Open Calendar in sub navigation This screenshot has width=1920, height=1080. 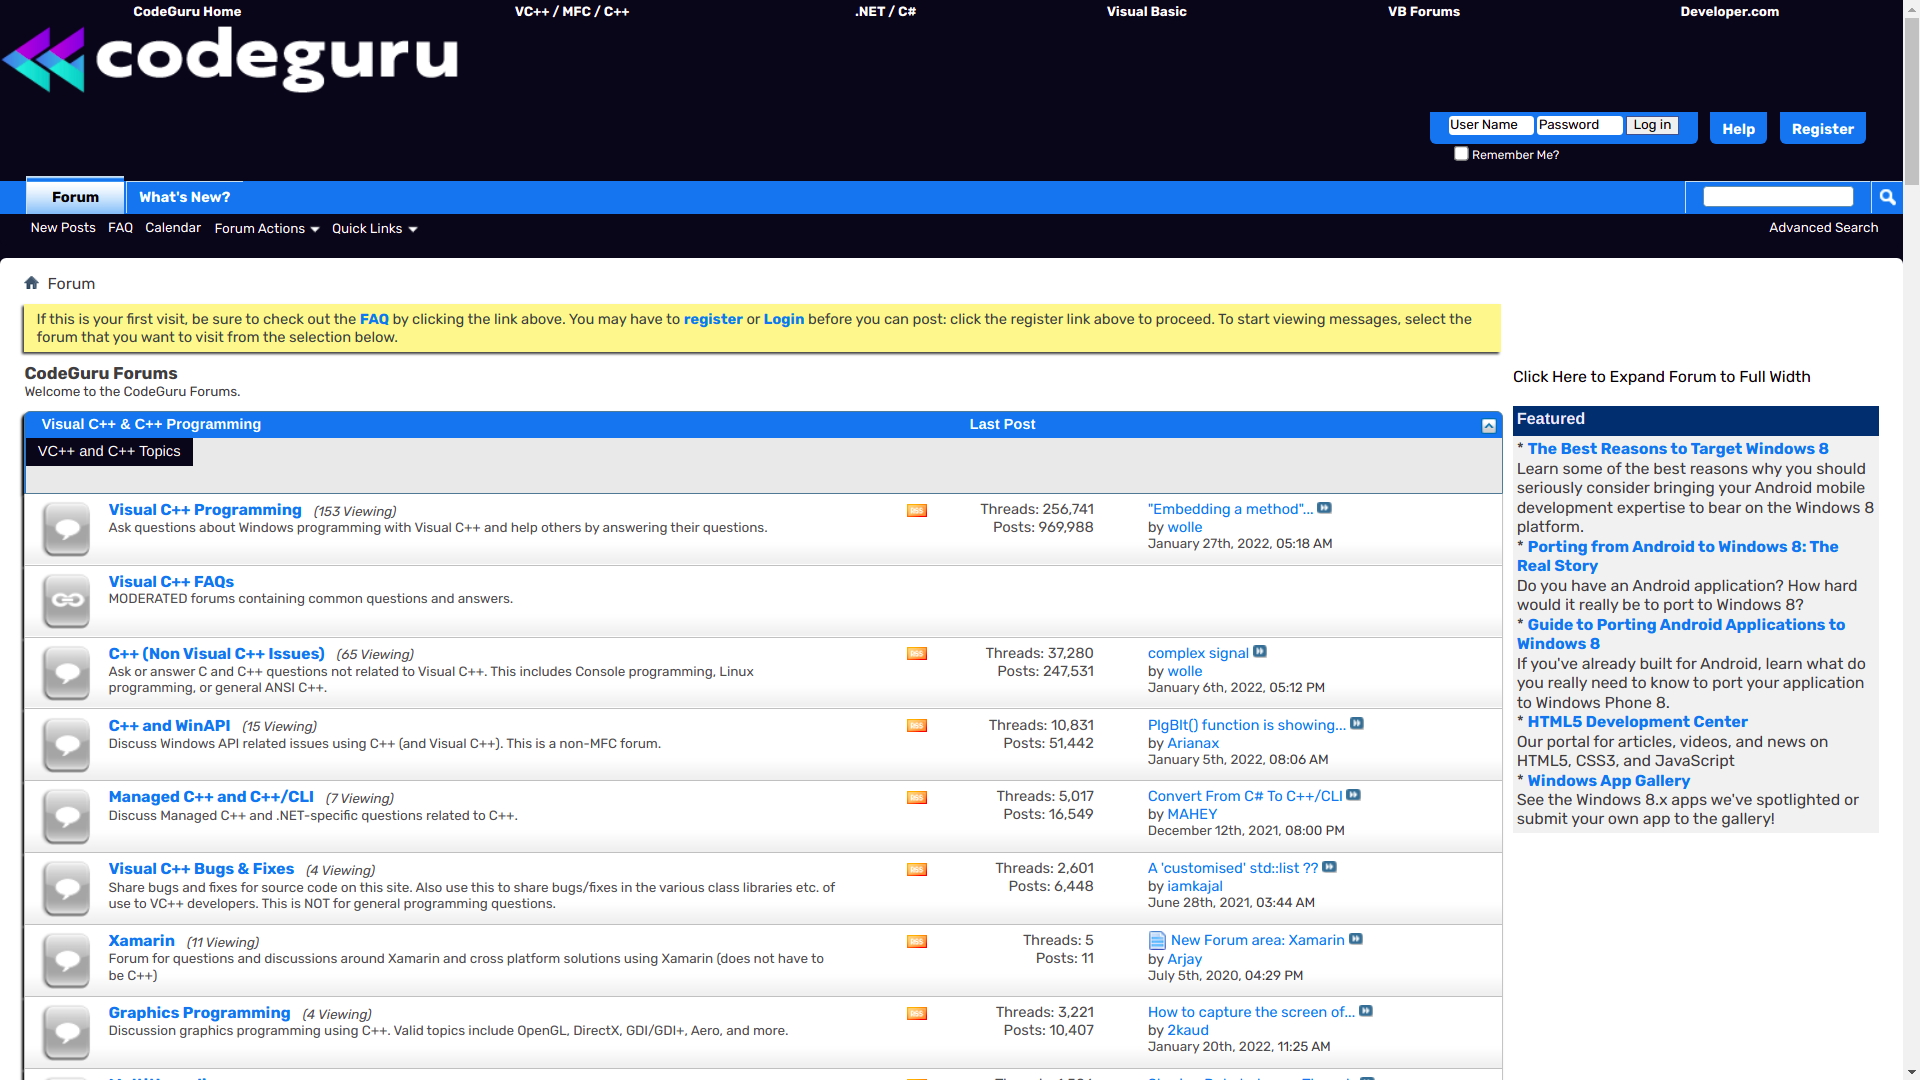click(173, 228)
